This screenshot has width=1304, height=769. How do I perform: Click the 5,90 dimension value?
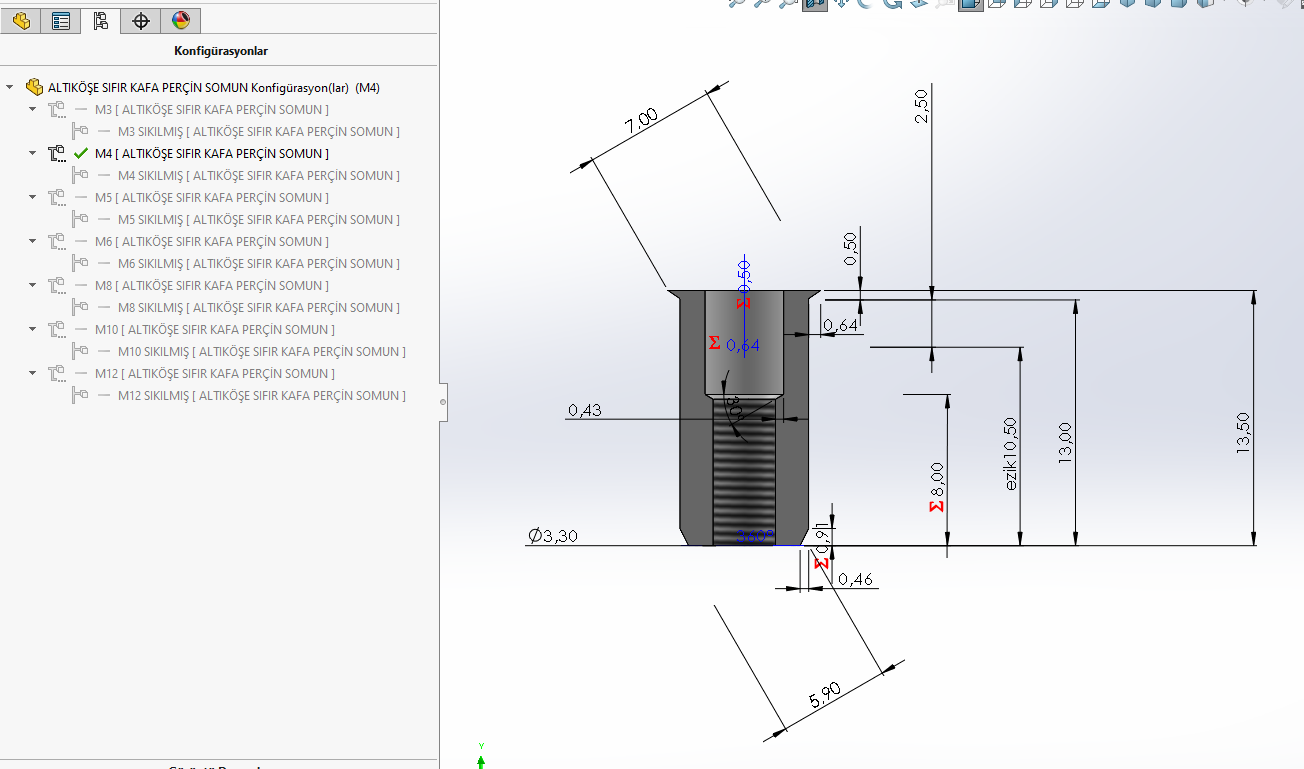pos(824,695)
